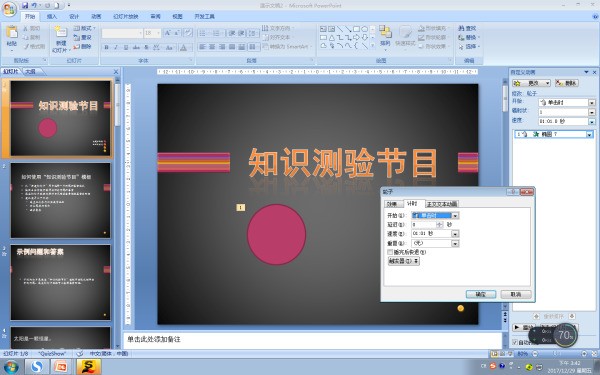
Task: Click the Replace (替换) button
Action: coord(469,38)
